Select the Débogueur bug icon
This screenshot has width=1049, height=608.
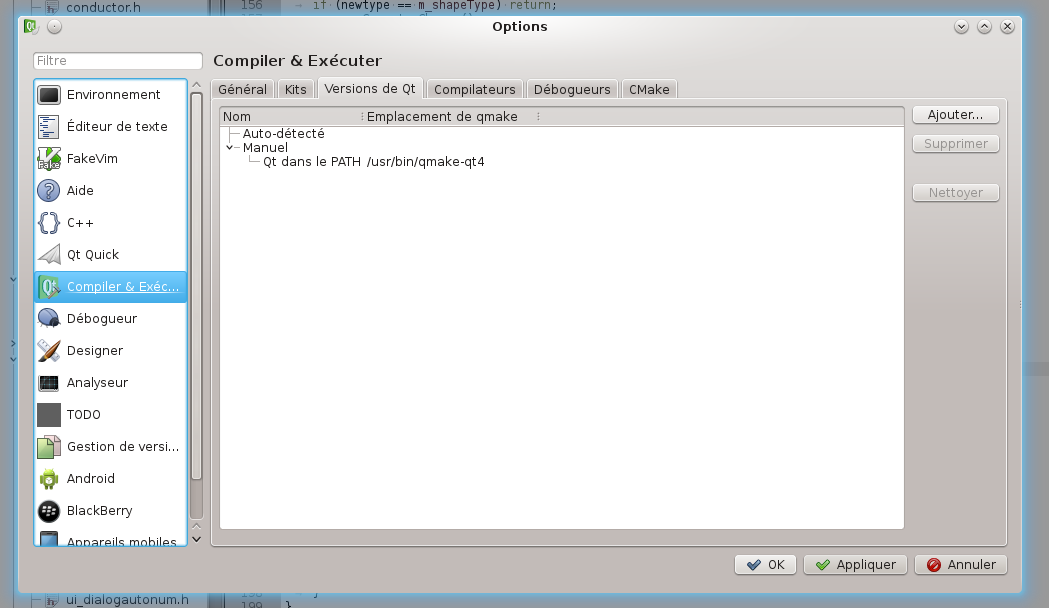49,318
